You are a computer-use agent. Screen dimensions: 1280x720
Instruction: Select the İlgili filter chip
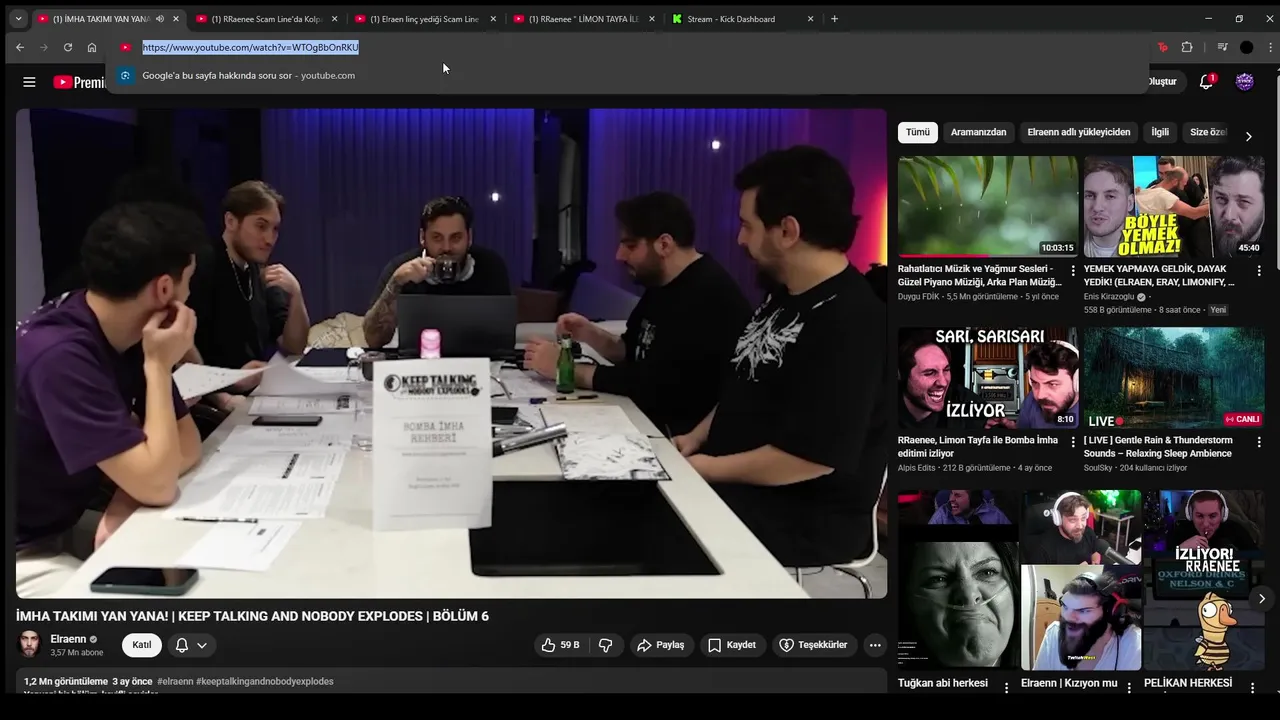[1160, 132]
